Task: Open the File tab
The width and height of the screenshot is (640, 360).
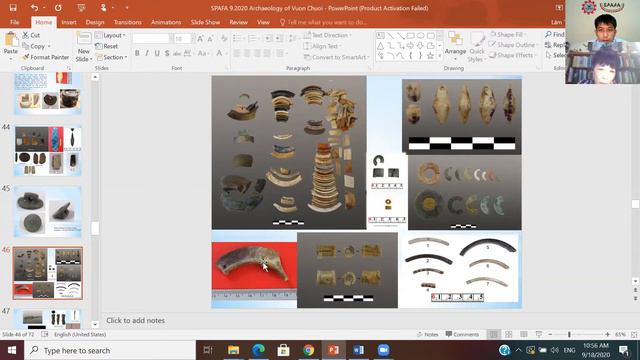Action: coord(15,22)
